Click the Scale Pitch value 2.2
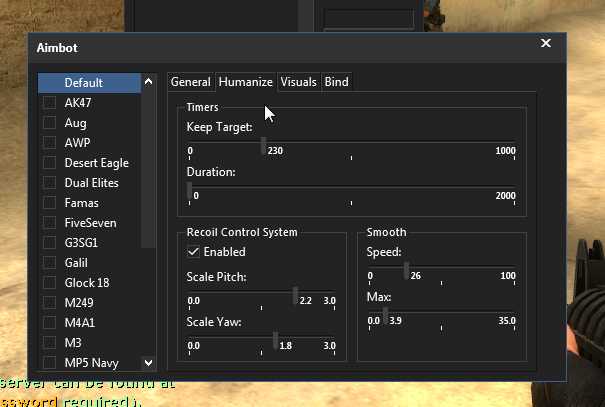The image size is (605, 407). point(306,301)
